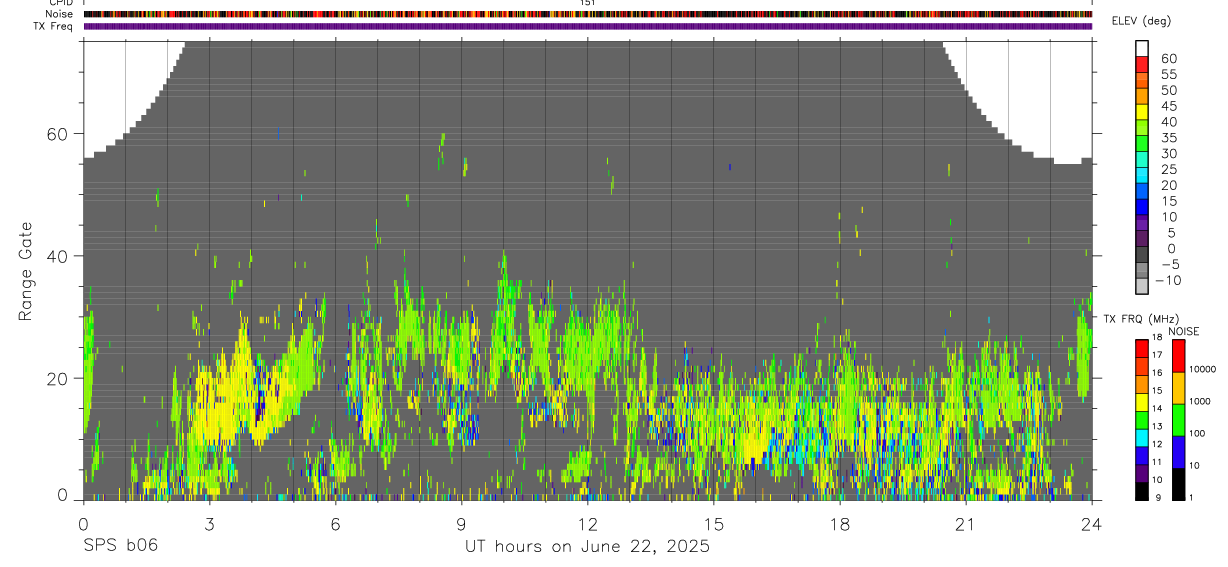Click the 'Noise' row label at top left
The width and height of the screenshot is (1228, 567).
coord(59,14)
